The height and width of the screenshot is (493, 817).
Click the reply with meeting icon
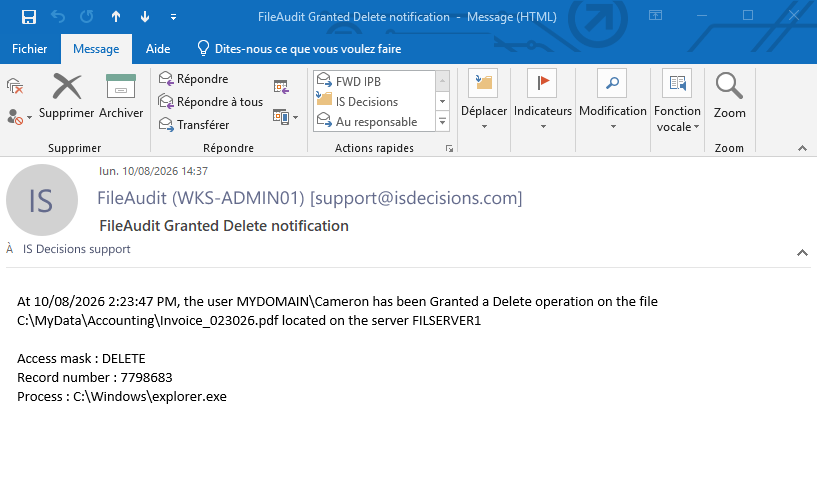[281, 87]
